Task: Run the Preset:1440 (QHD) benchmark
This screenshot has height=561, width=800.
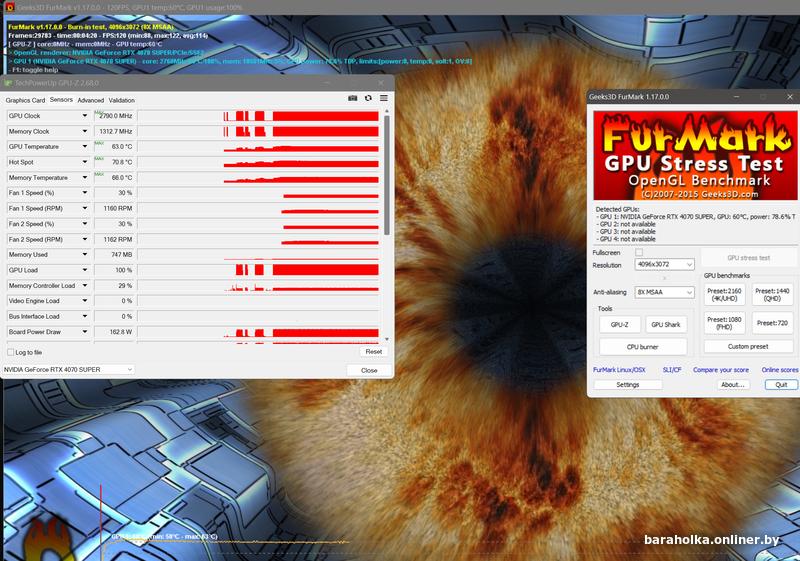Action: 772,295
